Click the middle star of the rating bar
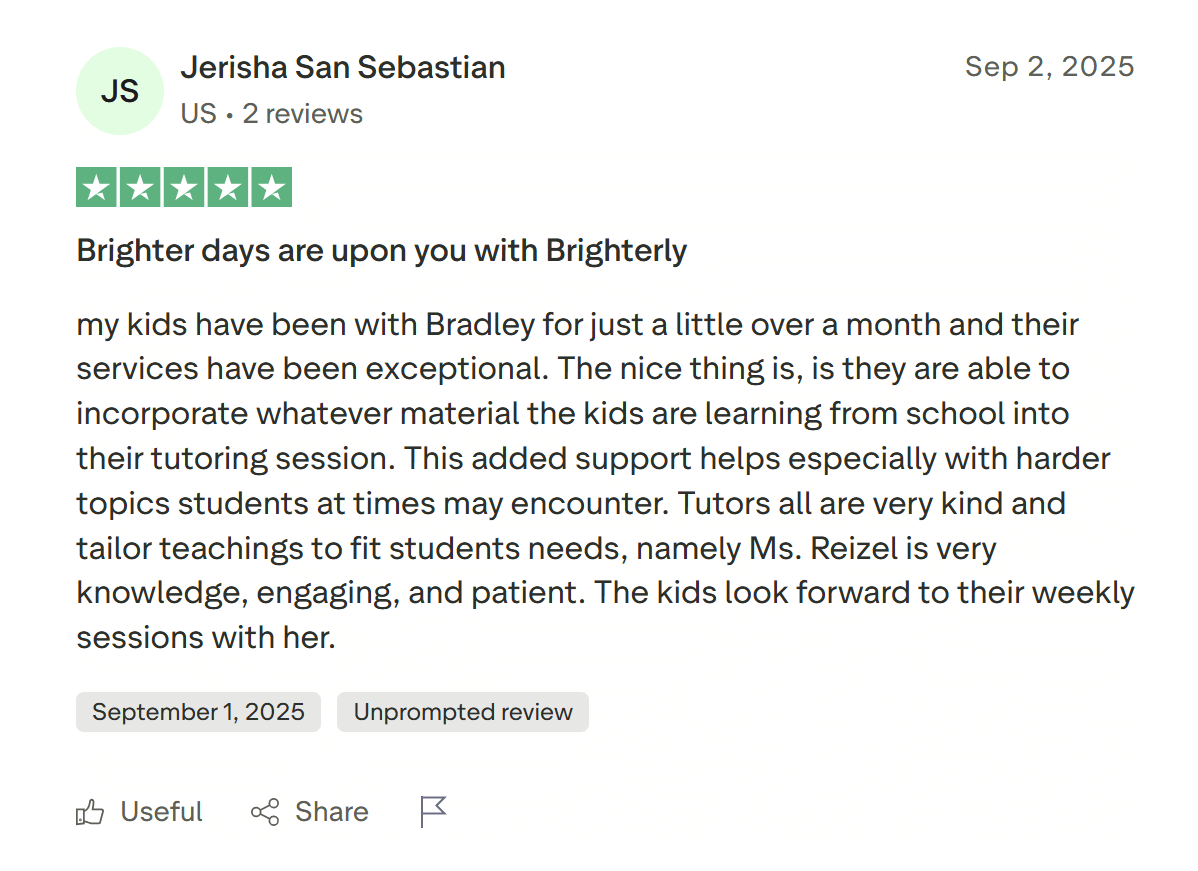The image size is (1198, 871). 184,187
